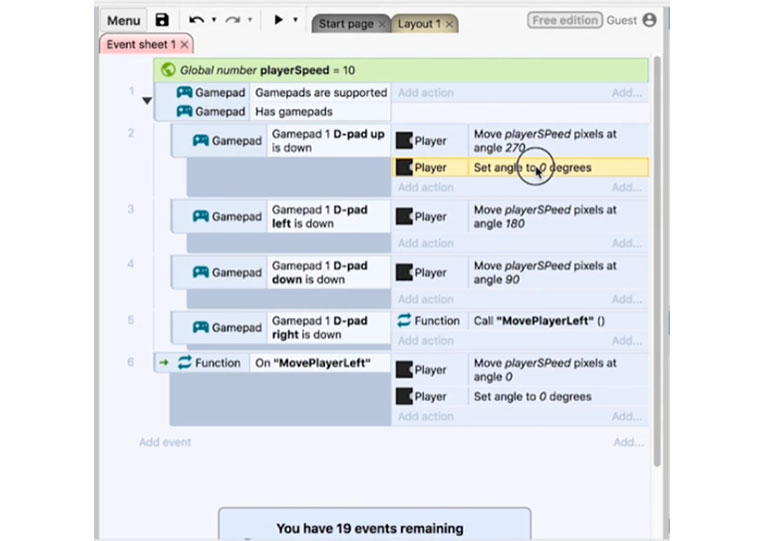Click Add action under event 3
This screenshot has height=541, width=763.
426,243
